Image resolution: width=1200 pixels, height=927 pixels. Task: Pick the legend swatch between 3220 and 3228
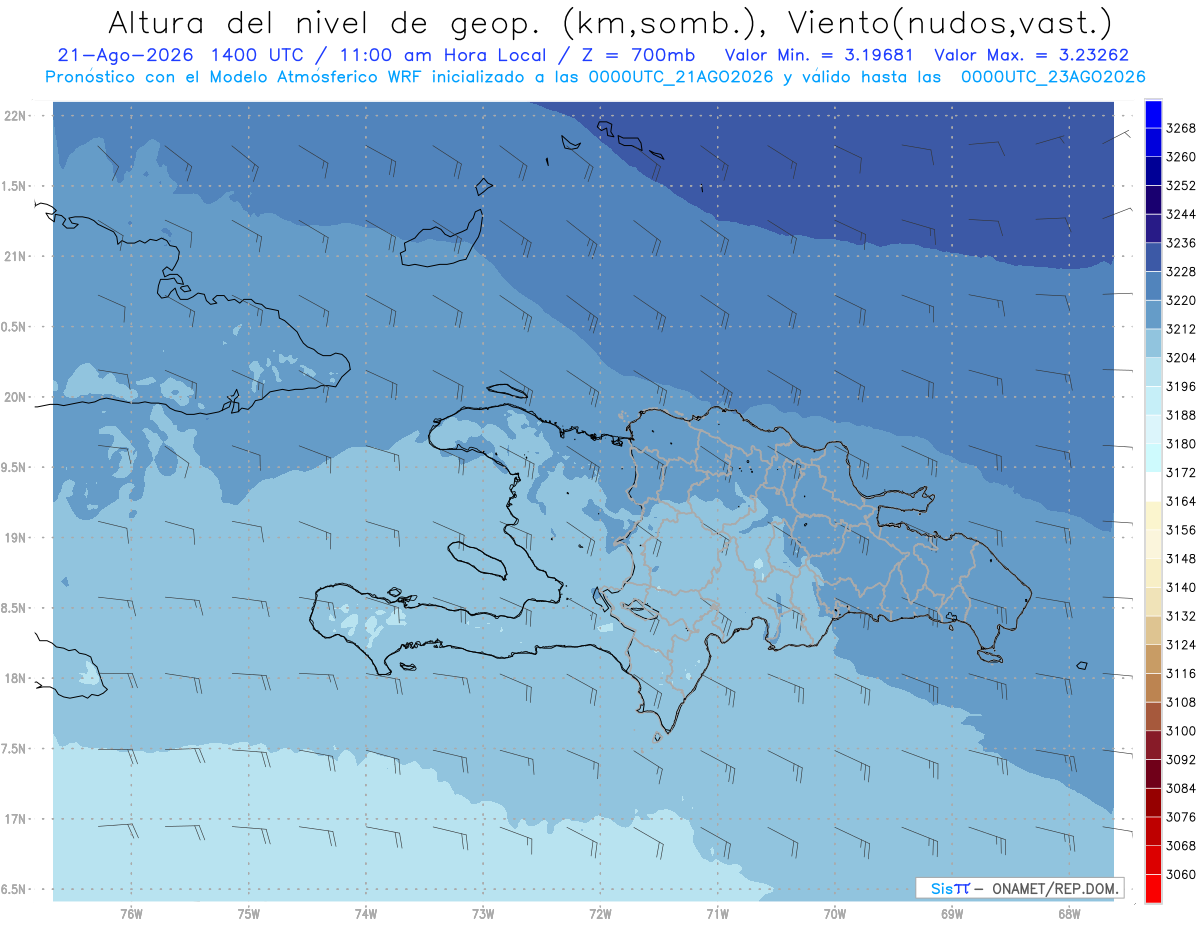pos(1153,286)
